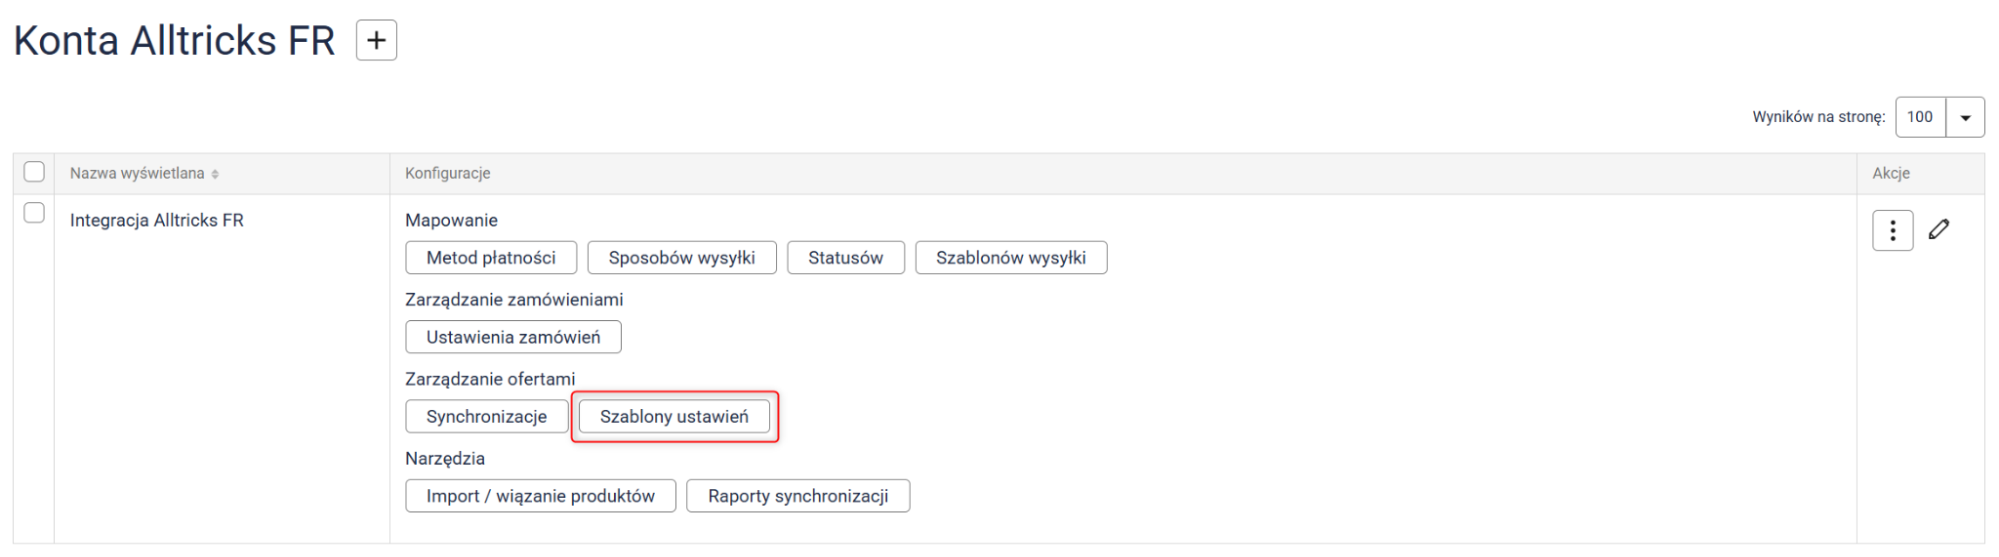Open Szablony ustawień
This screenshot has width=1999, height=557.
[674, 417]
